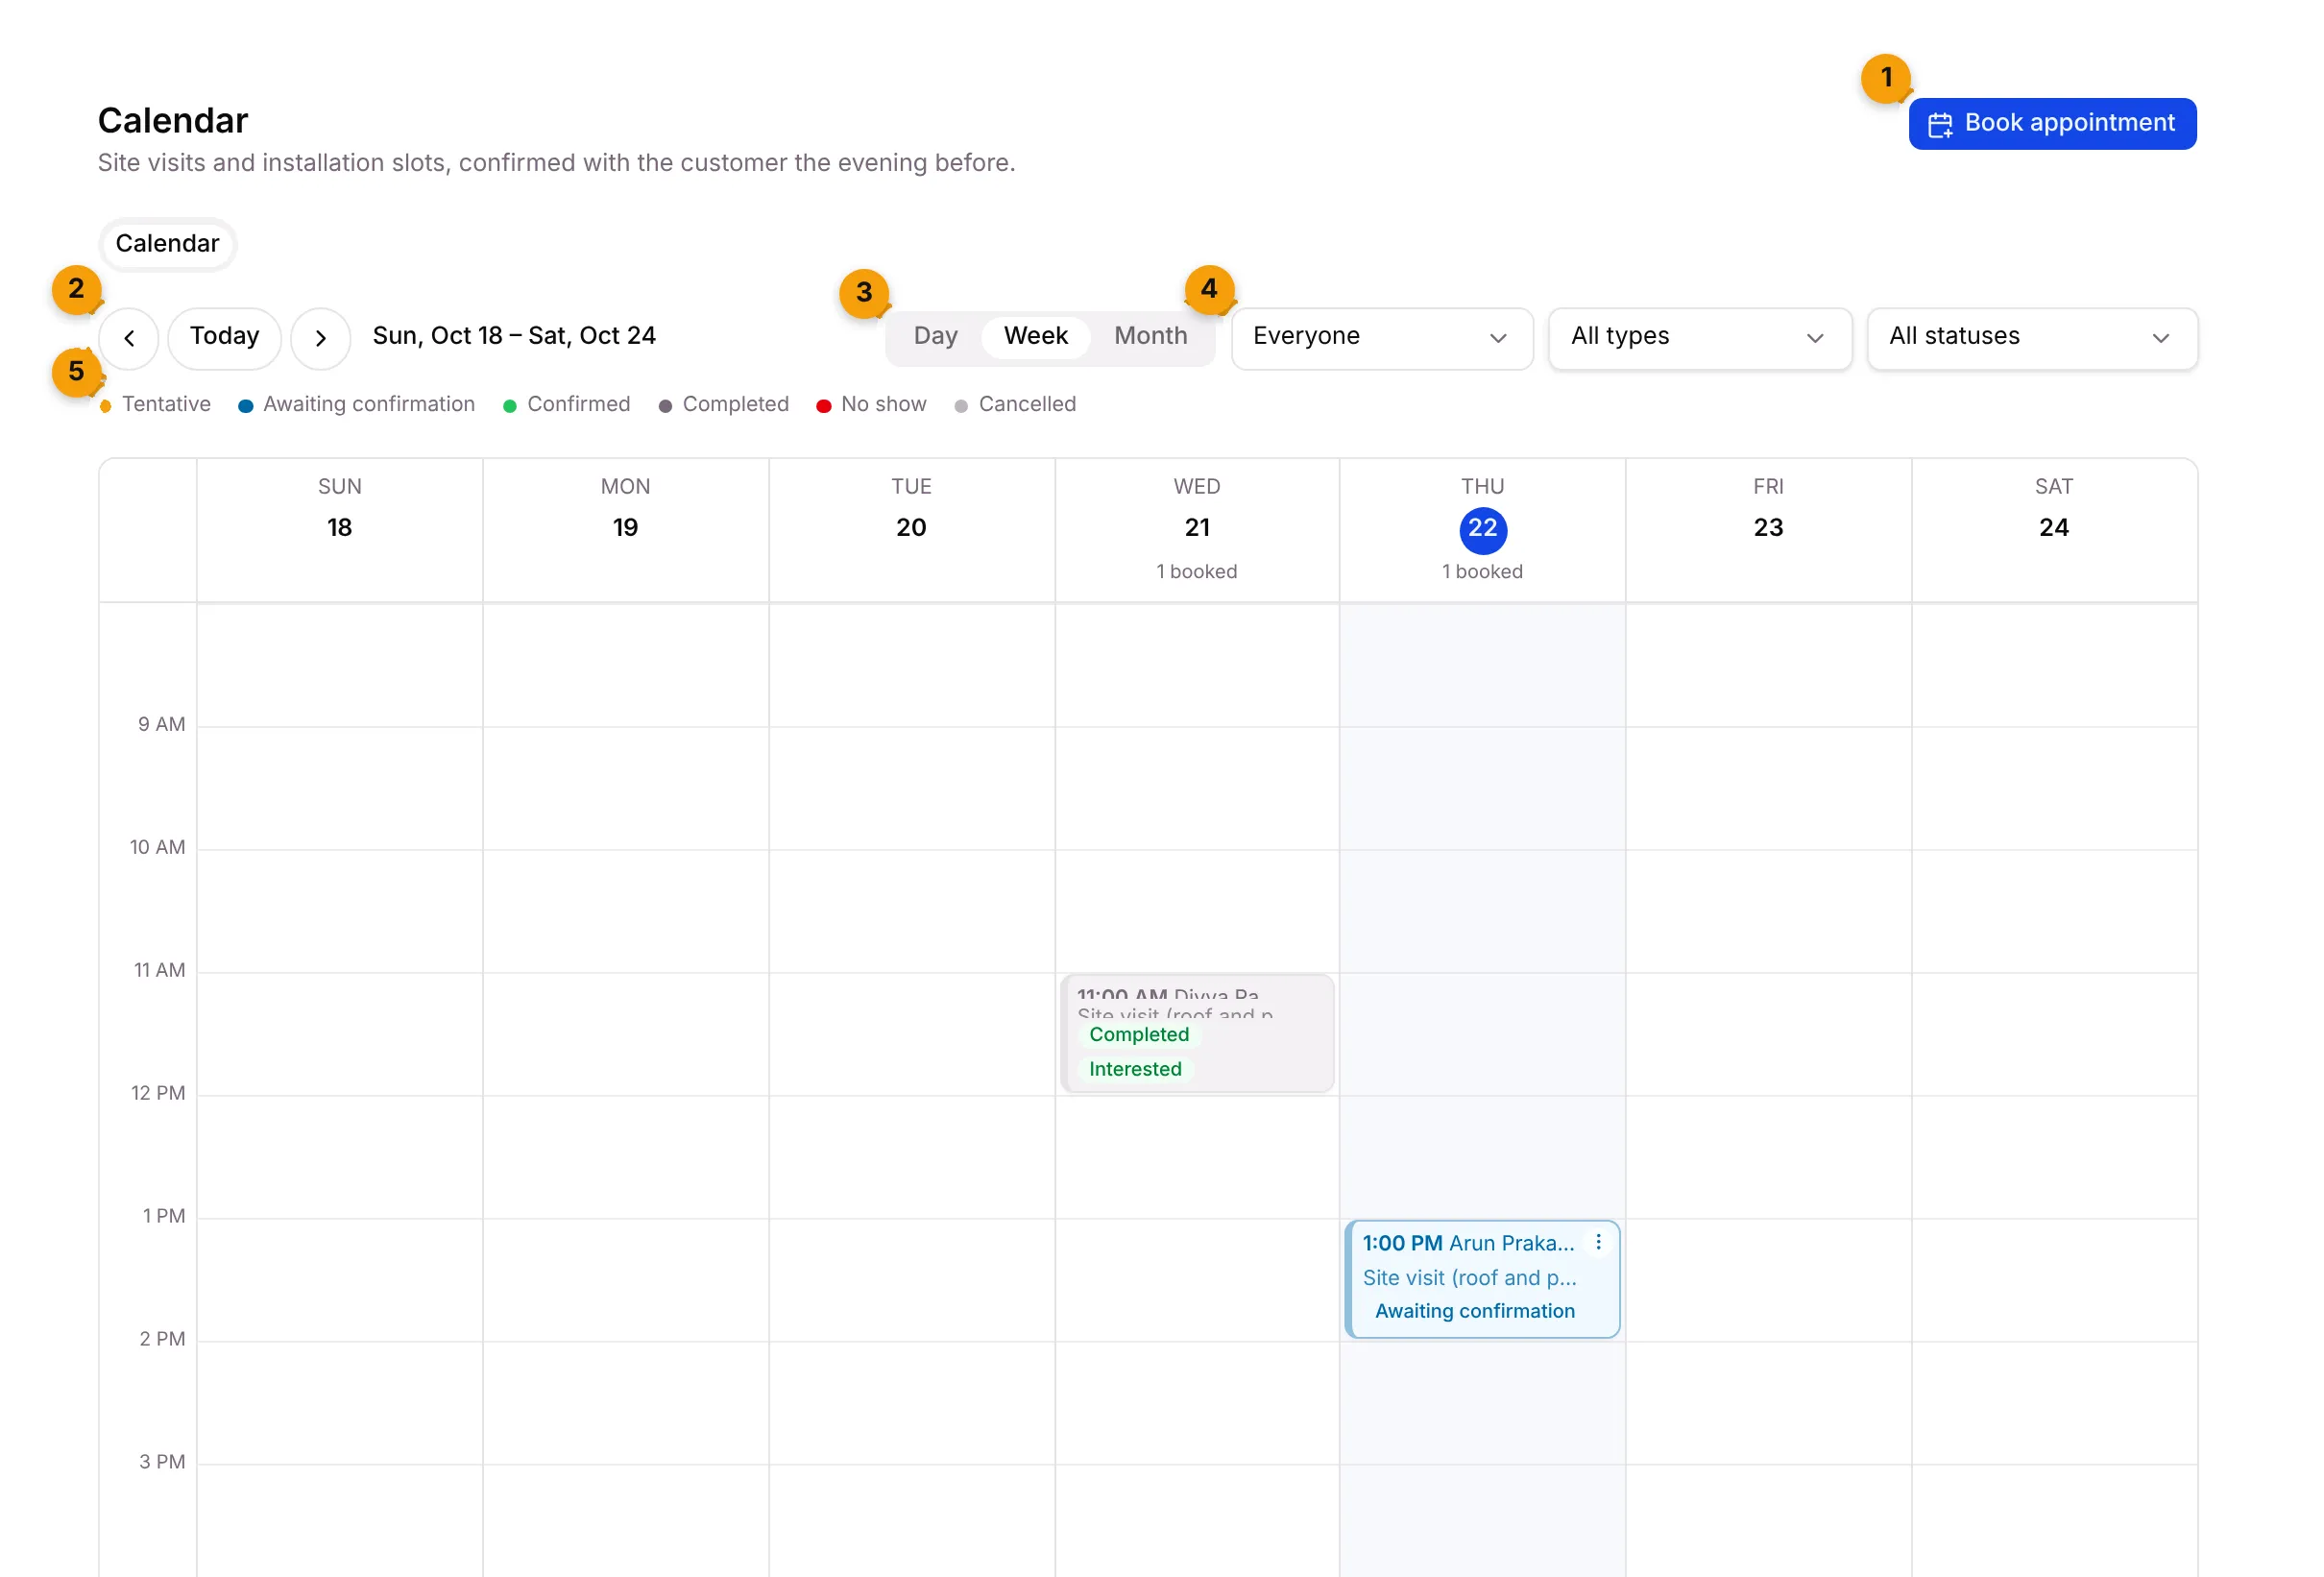
Task: Select the Calendar tab
Action: [167, 244]
